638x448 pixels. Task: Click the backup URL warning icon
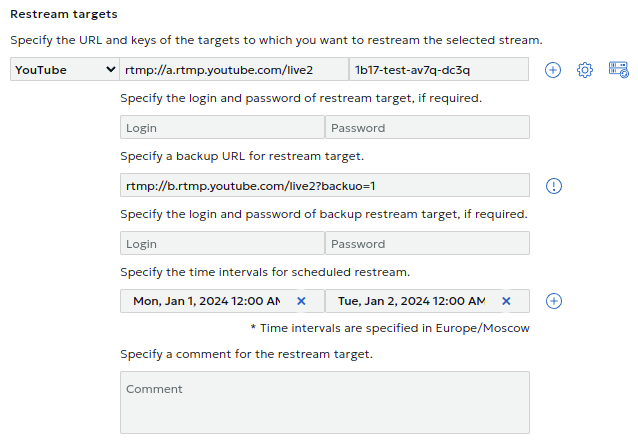click(x=554, y=186)
